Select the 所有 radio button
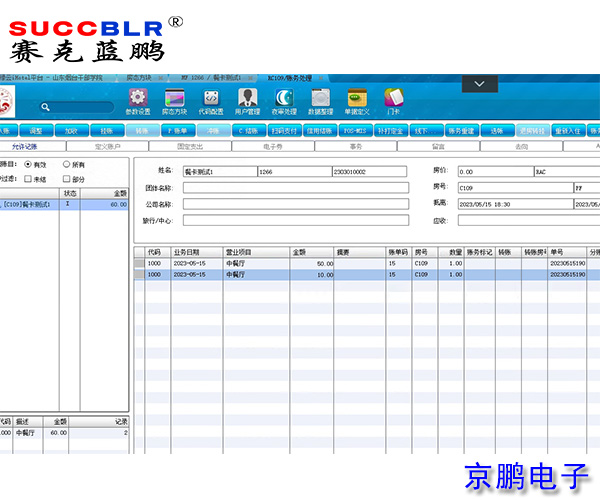Image resolution: width=600 pixels, height=500 pixels. pyautogui.click(x=67, y=164)
